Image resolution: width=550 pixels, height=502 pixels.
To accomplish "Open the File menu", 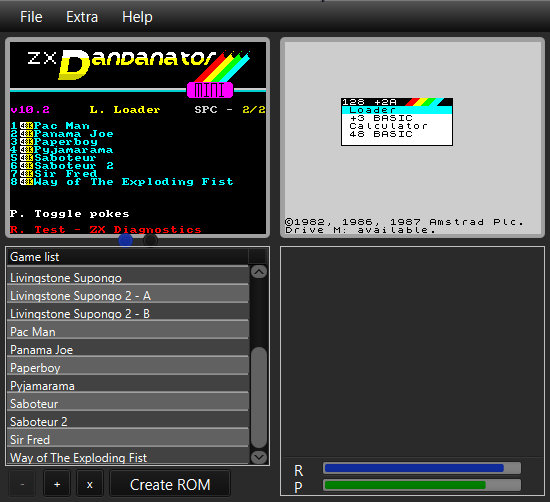I will [31, 17].
